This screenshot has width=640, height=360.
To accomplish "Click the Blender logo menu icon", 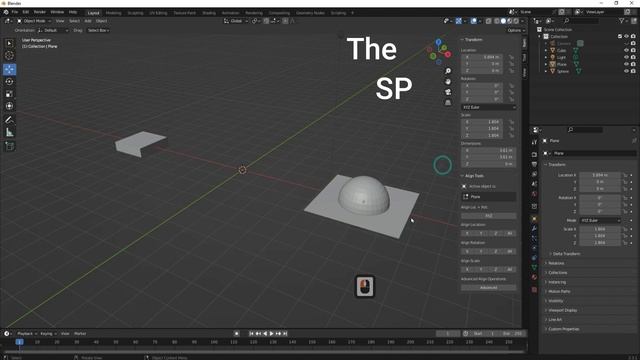I will click(x=6, y=12).
